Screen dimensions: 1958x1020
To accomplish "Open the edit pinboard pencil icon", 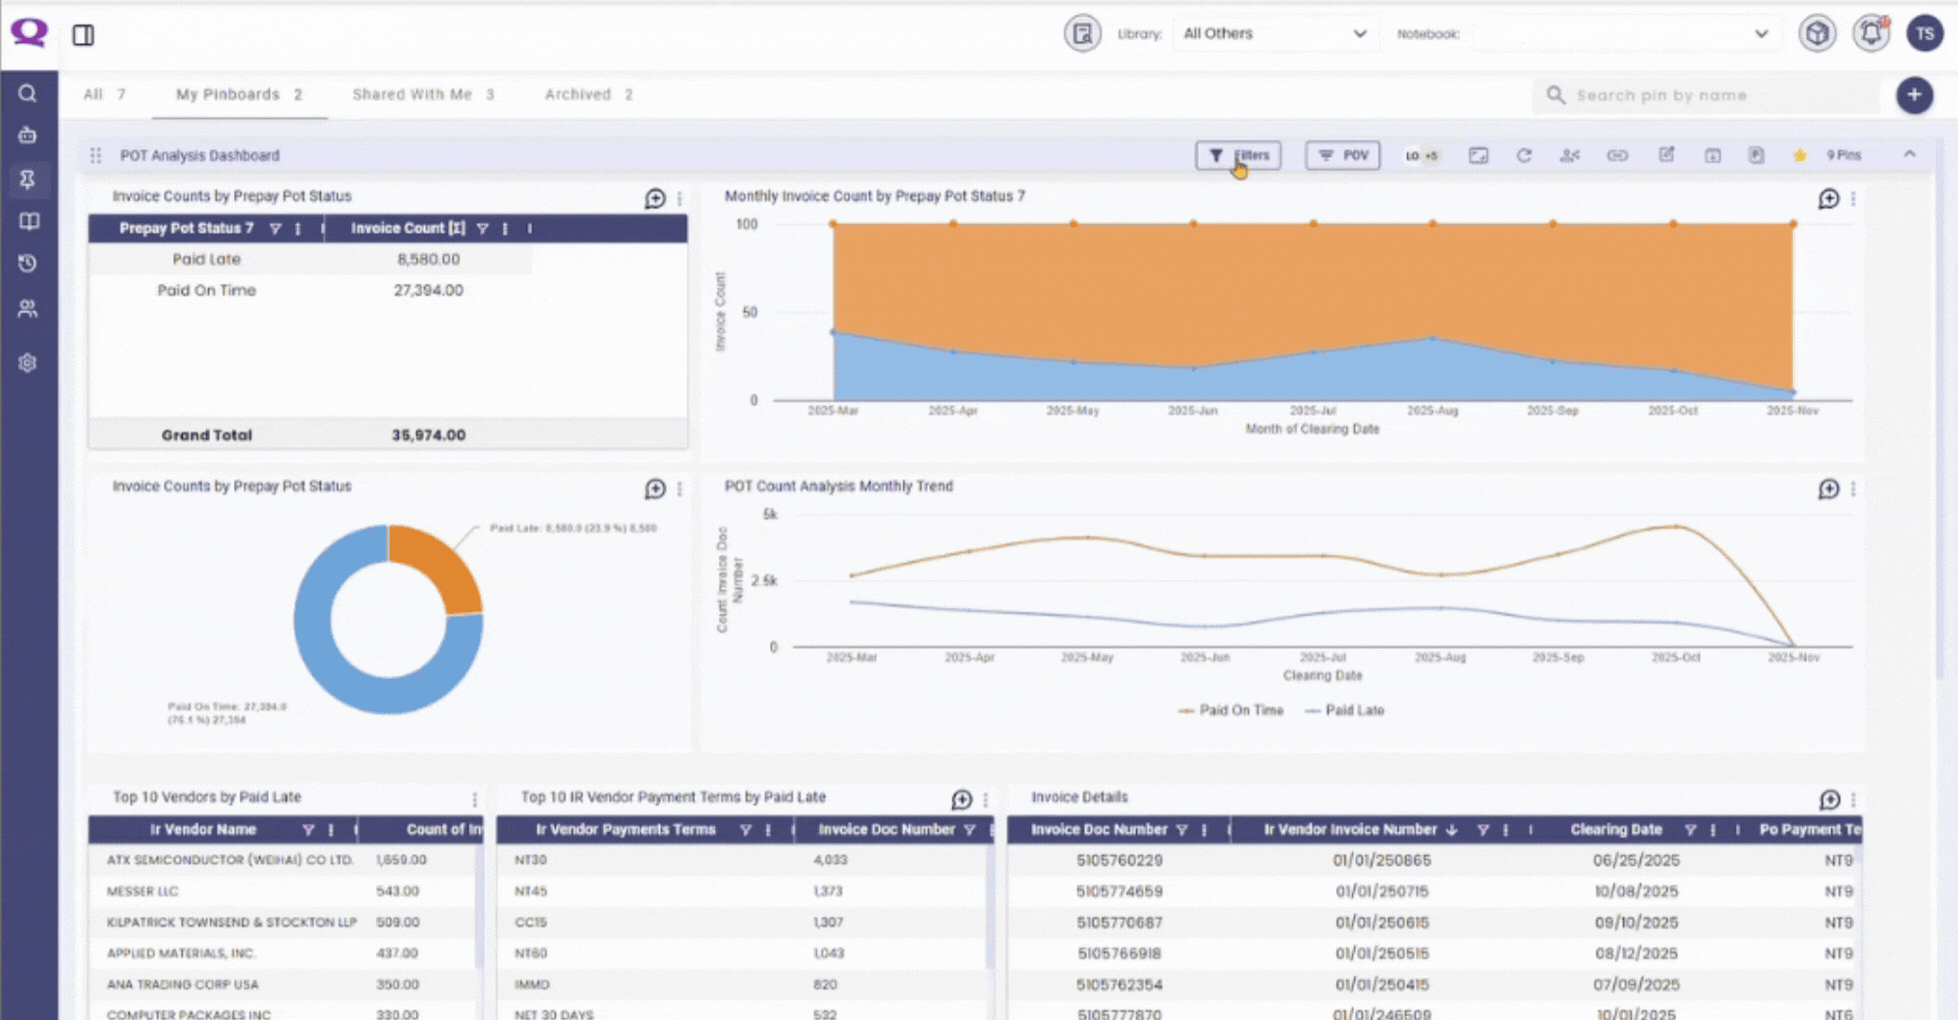I will point(1666,155).
